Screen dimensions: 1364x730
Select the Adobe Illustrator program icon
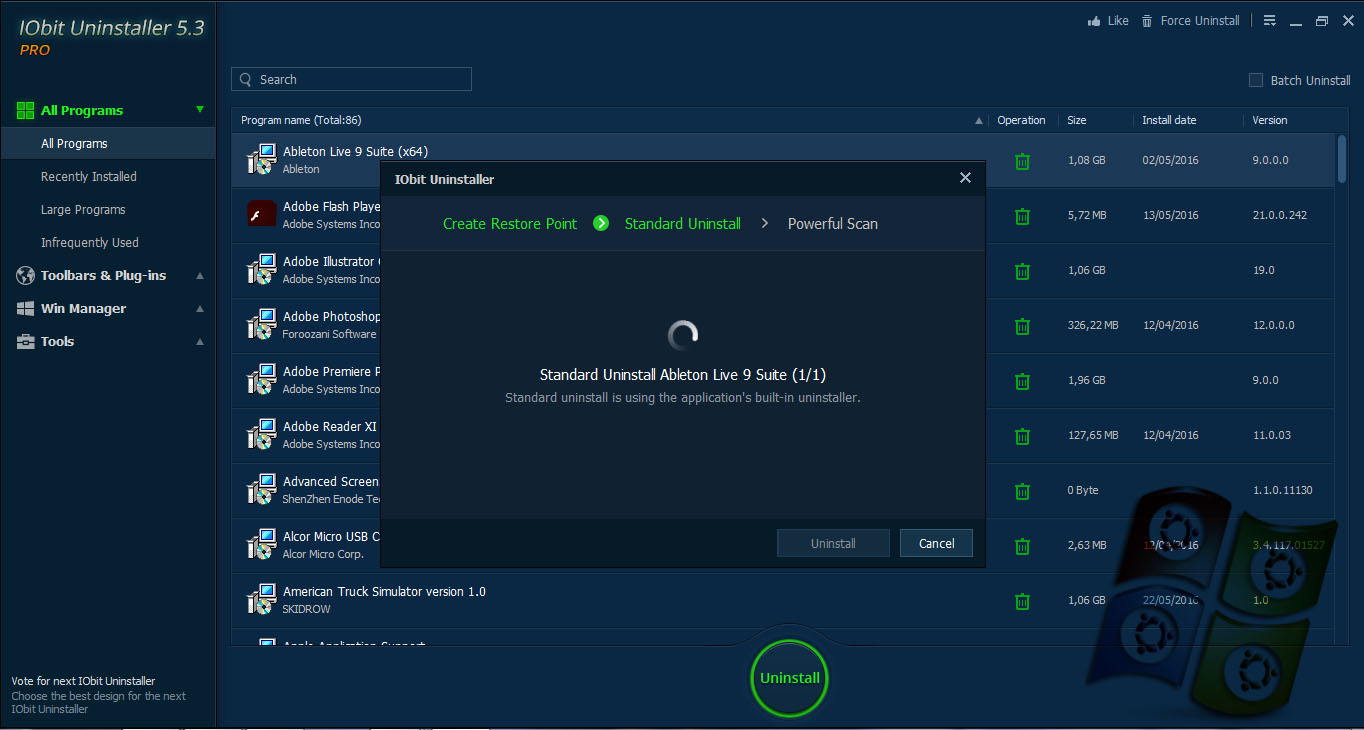[x=261, y=269]
